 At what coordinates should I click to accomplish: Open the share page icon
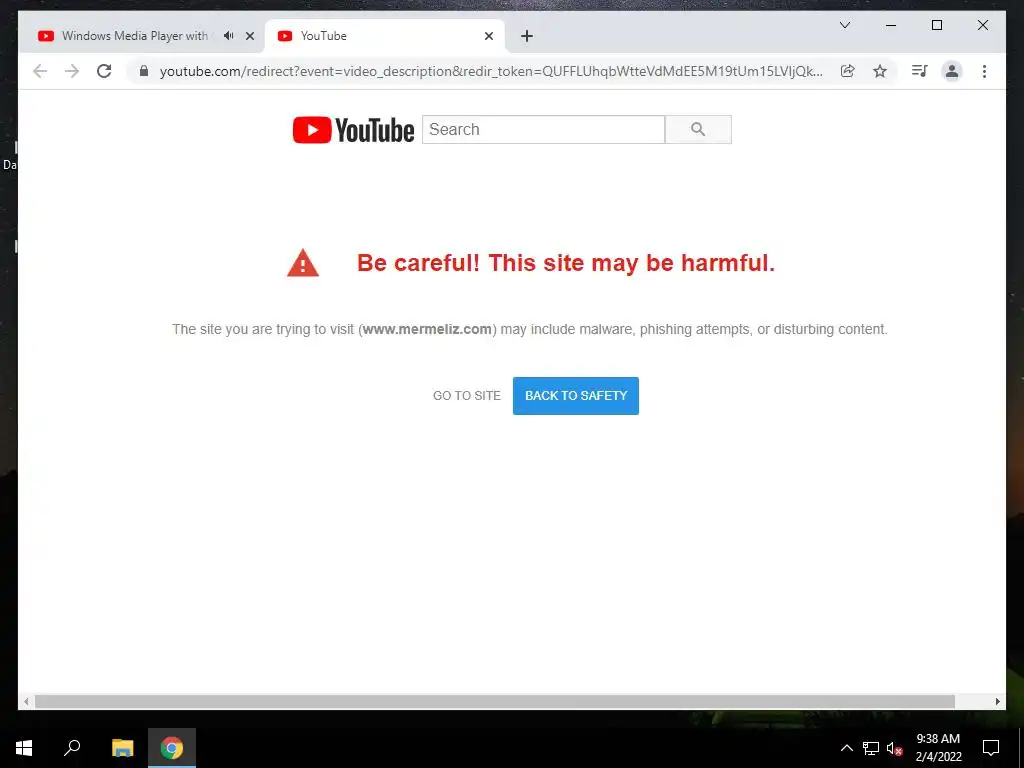coord(848,71)
